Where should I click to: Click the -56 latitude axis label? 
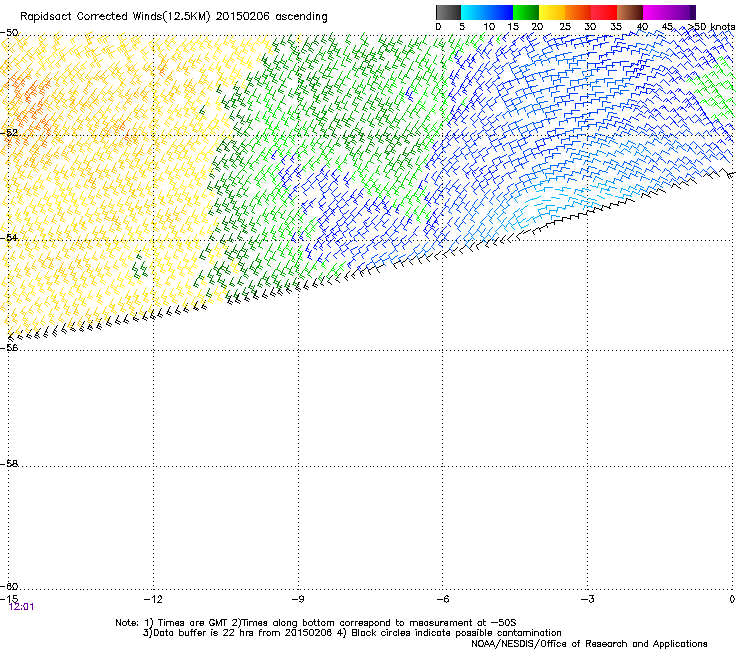pyautogui.click(x=9, y=347)
